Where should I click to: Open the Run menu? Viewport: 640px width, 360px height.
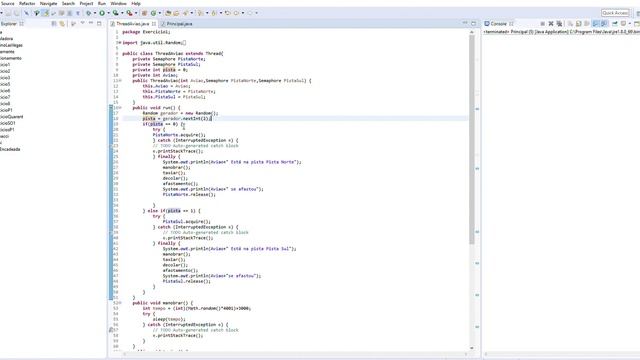point(102,3)
